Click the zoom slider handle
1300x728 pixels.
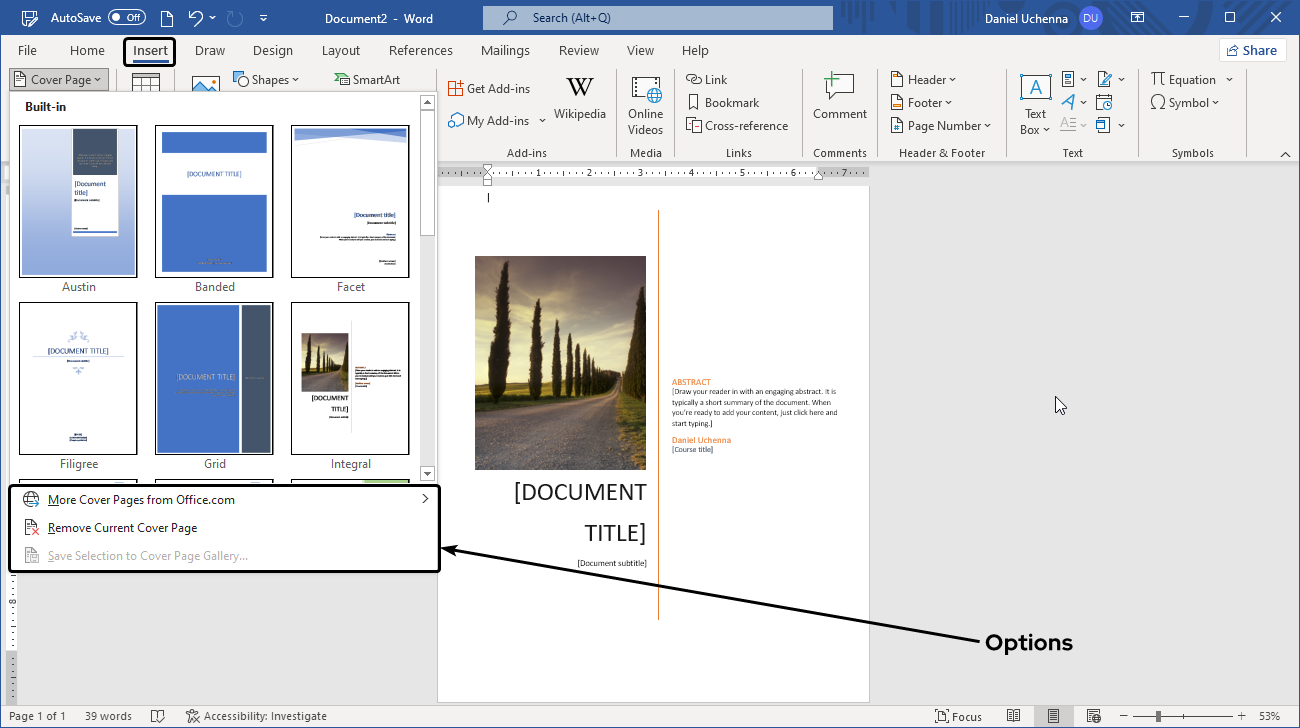1158,716
